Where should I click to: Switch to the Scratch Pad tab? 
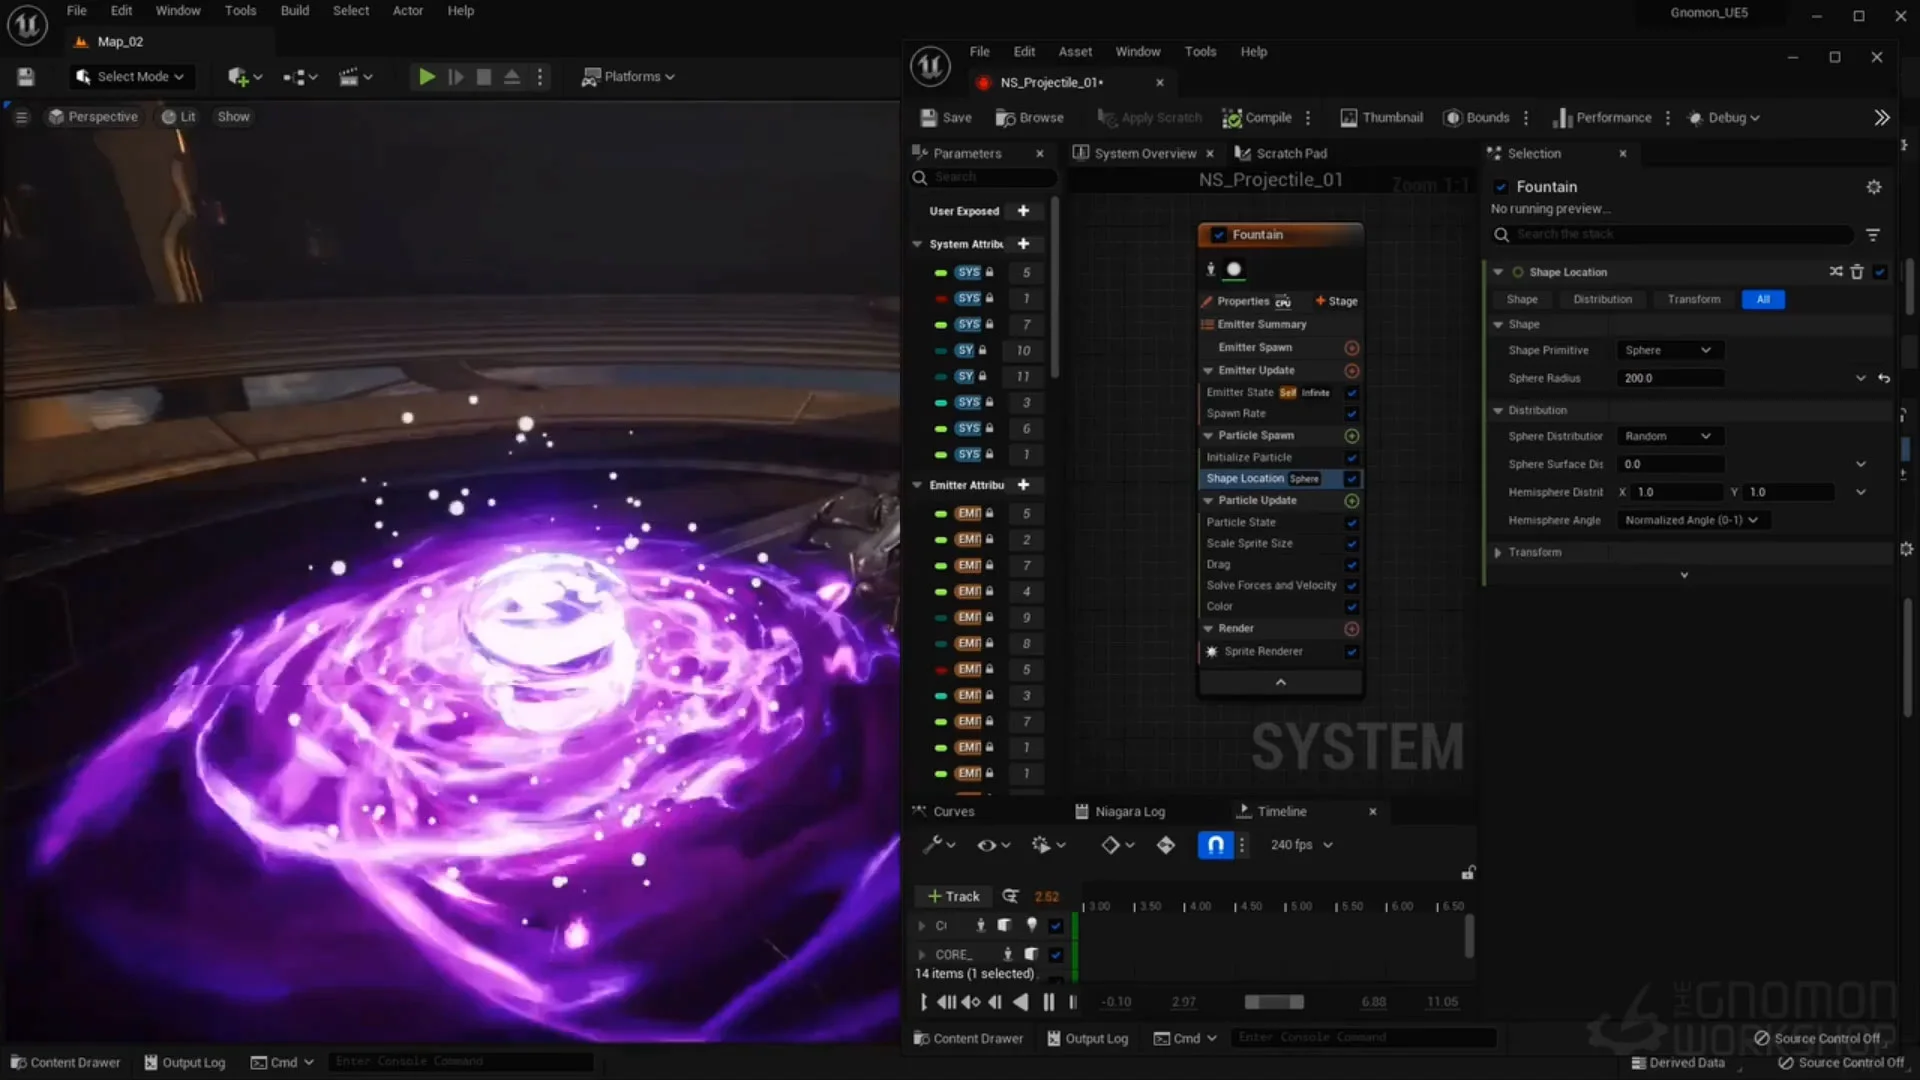tap(1281, 154)
